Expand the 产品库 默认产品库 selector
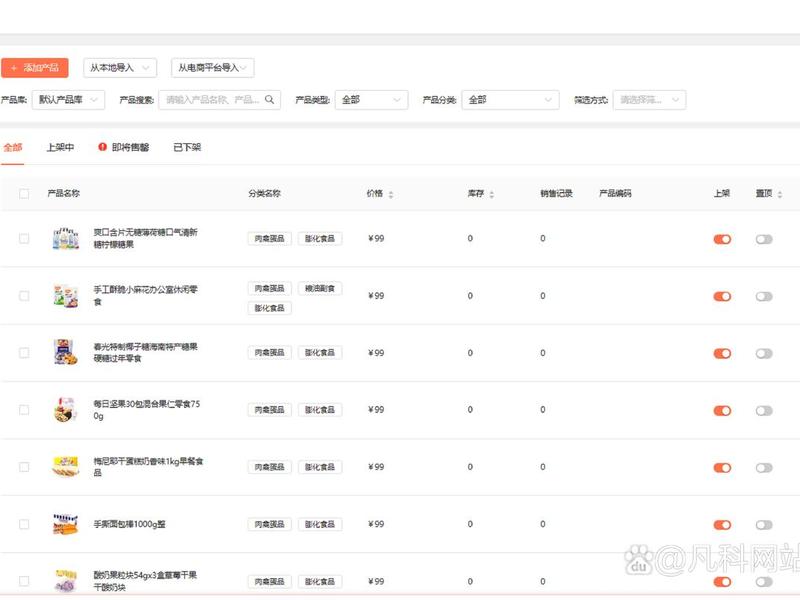The height and width of the screenshot is (600, 800). click(68, 99)
